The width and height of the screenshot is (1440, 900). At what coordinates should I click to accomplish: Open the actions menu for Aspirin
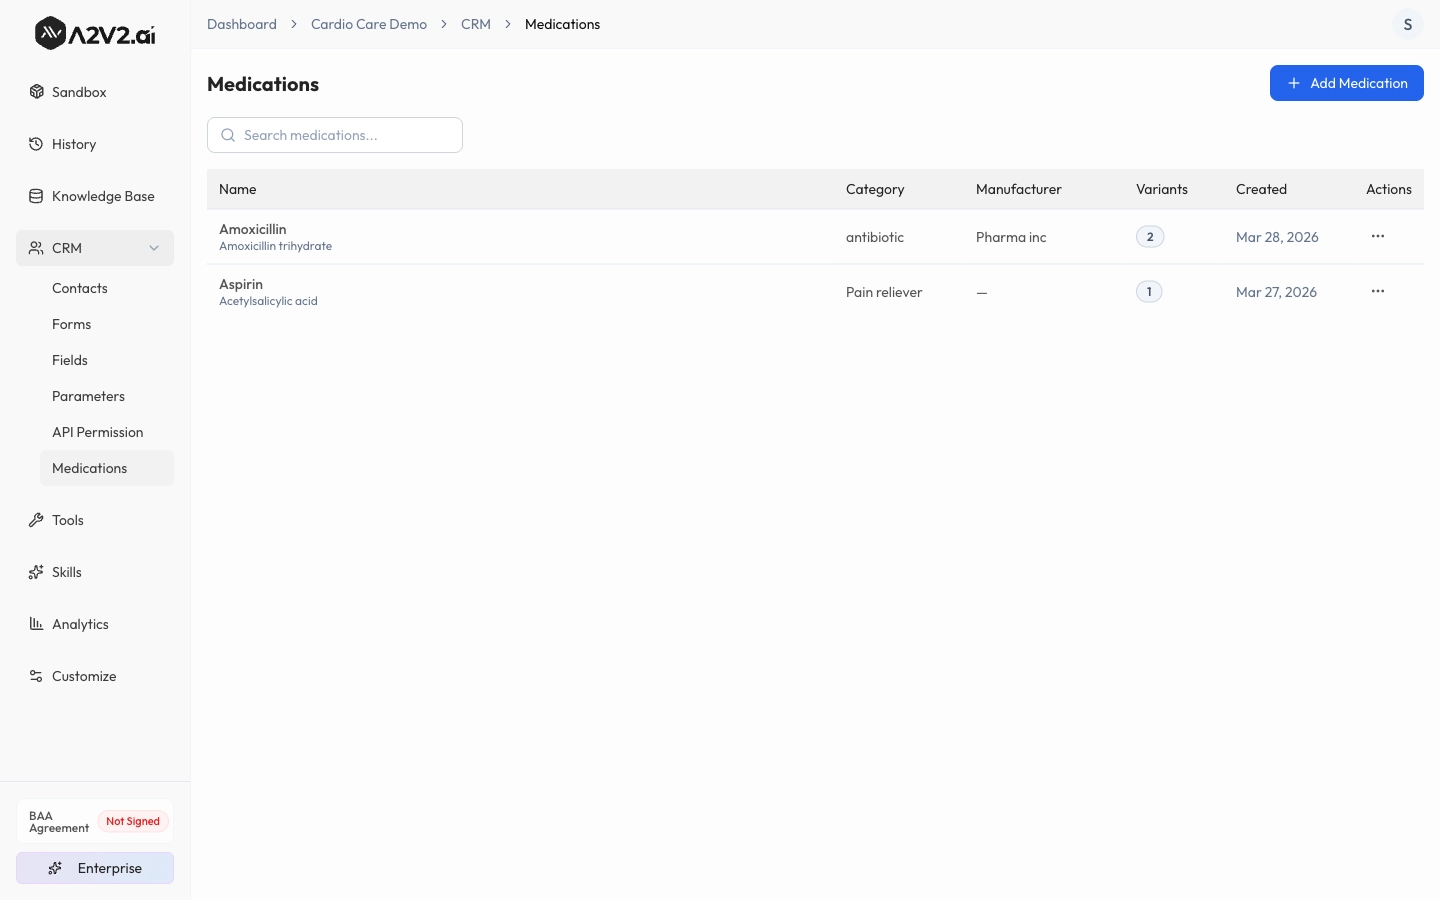[x=1378, y=291]
